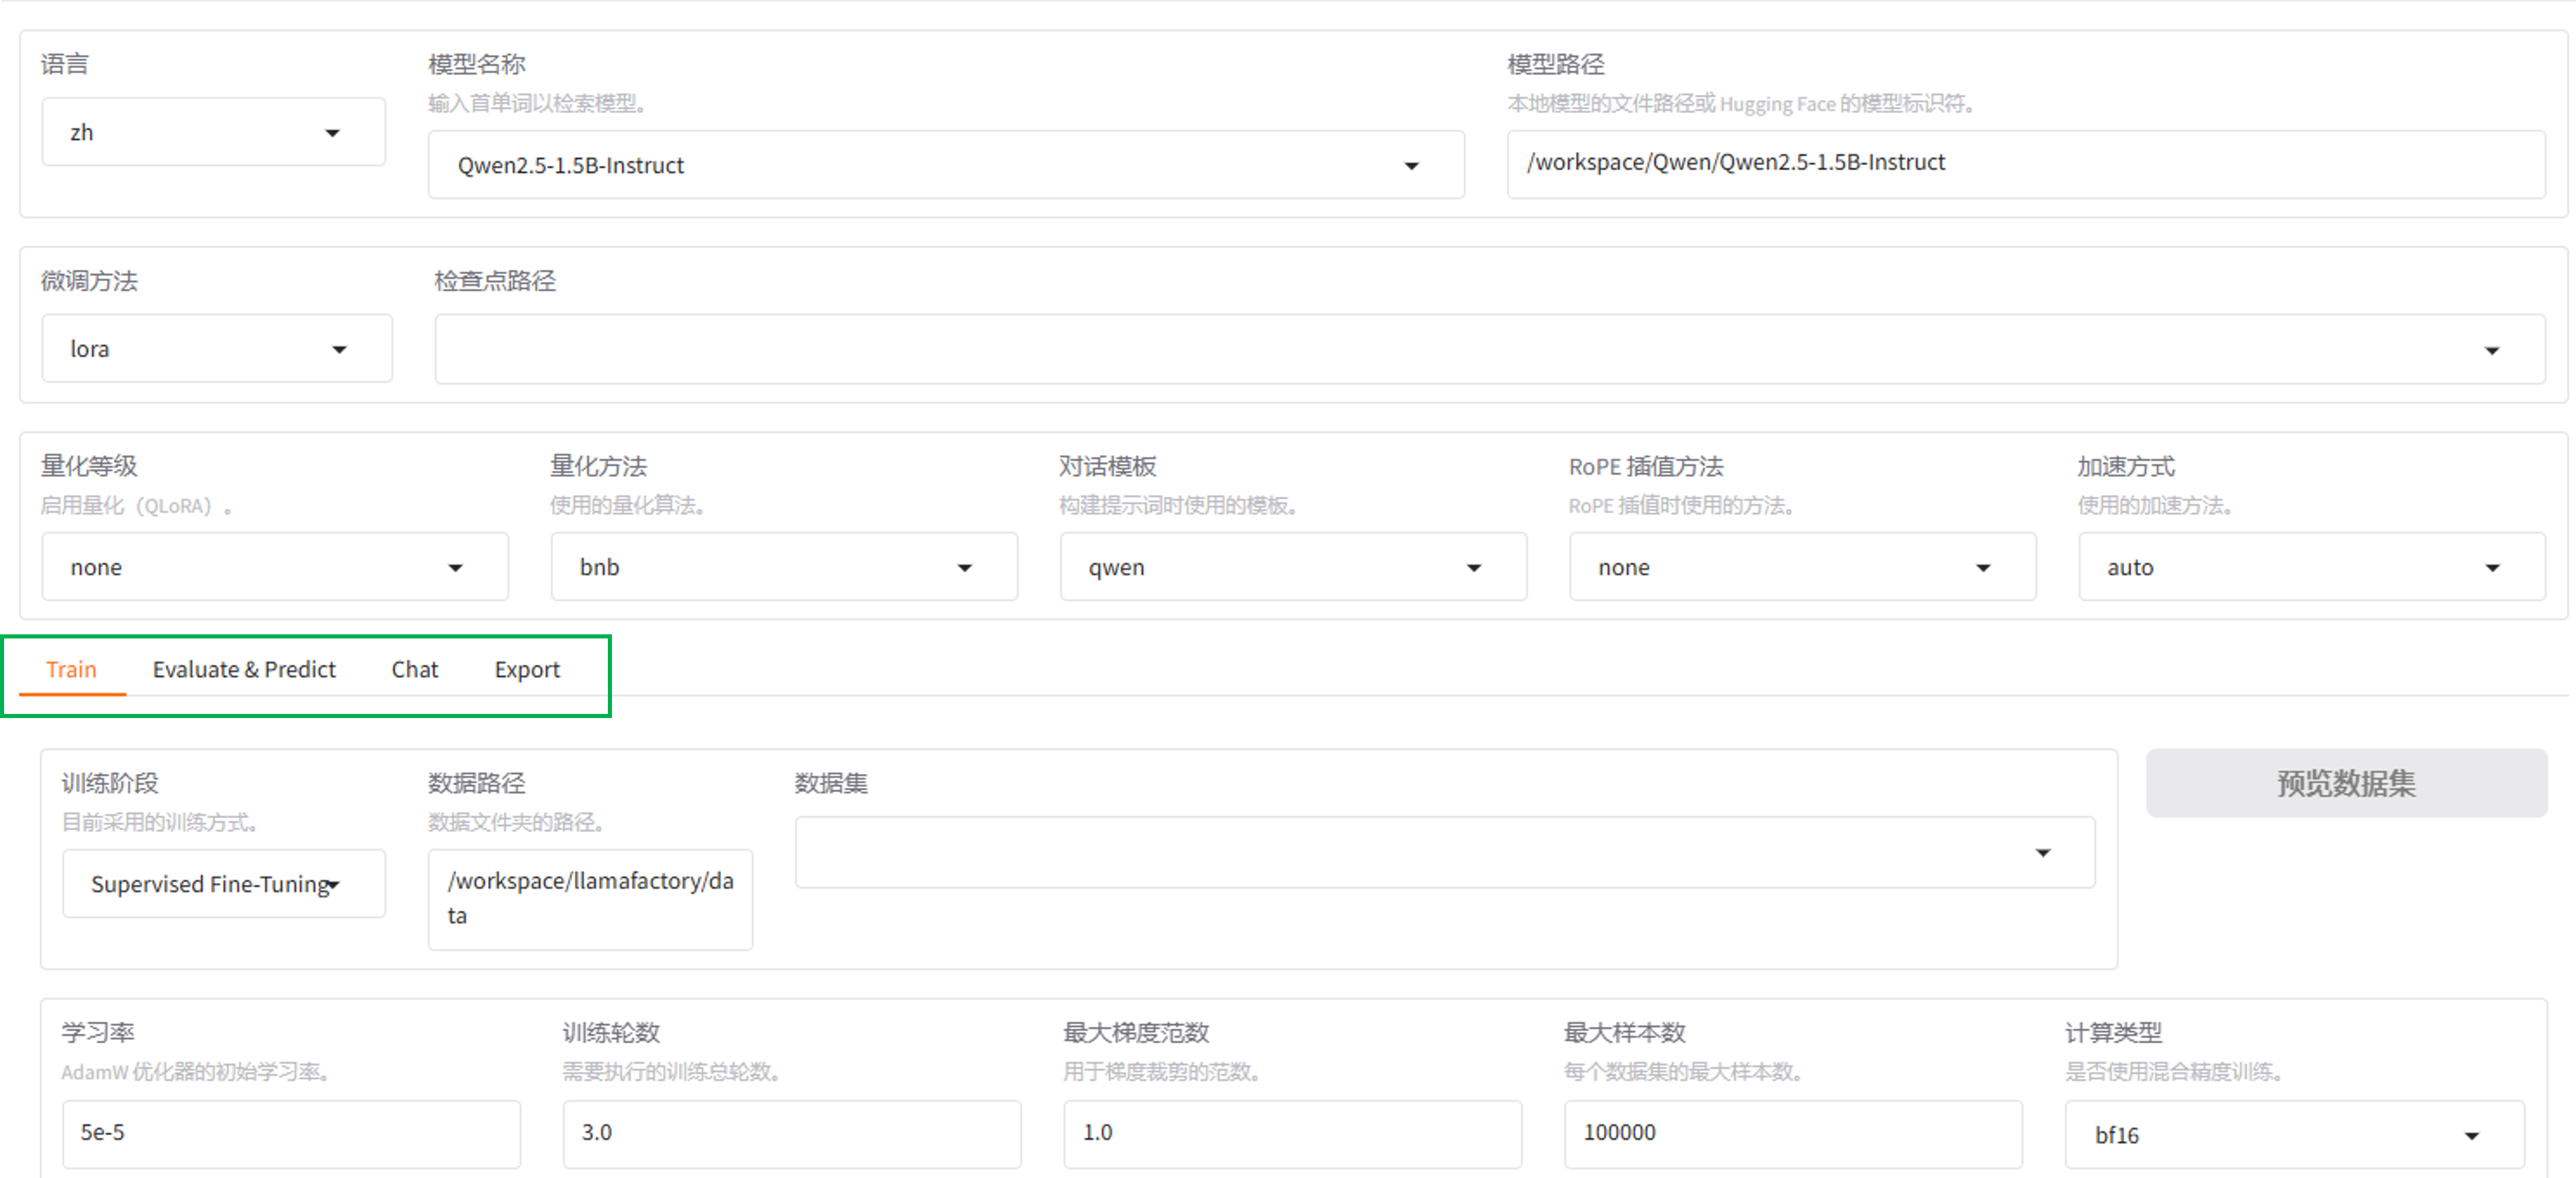
Task: Go to the Export tab
Action: 527,669
